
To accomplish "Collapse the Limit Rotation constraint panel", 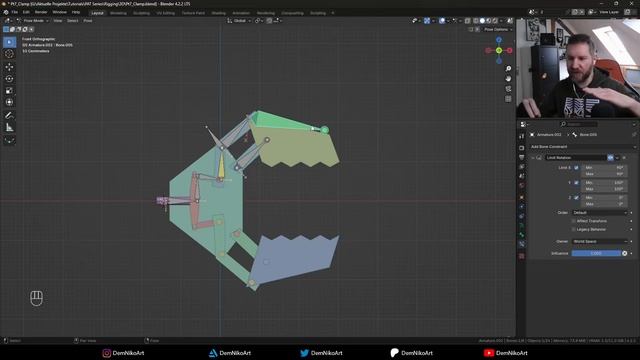I will 533,158.
